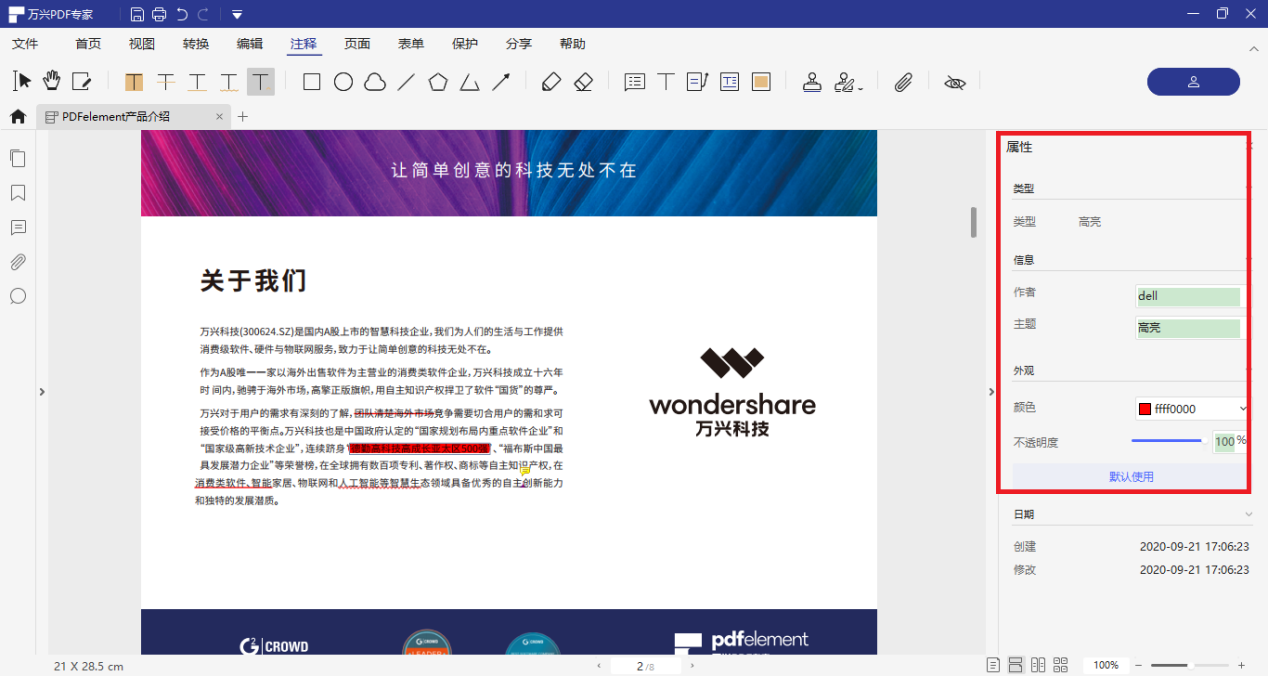The image size is (1268, 676).
Task: Select the Hand tool in the toolbar
Action: [51, 81]
